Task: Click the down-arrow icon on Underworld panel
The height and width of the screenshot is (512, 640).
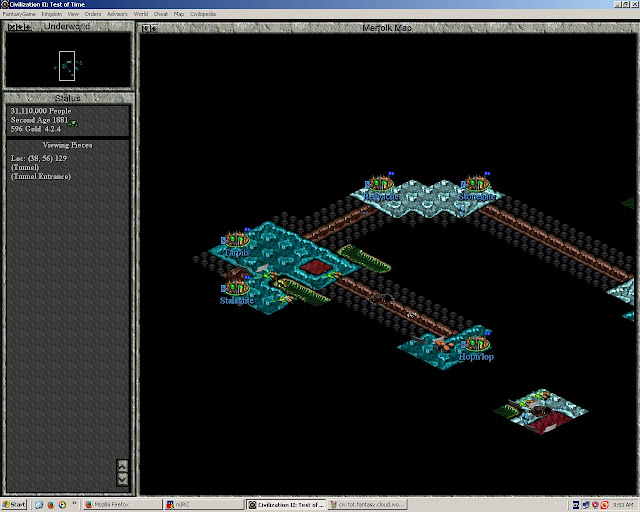Action: click(20, 27)
